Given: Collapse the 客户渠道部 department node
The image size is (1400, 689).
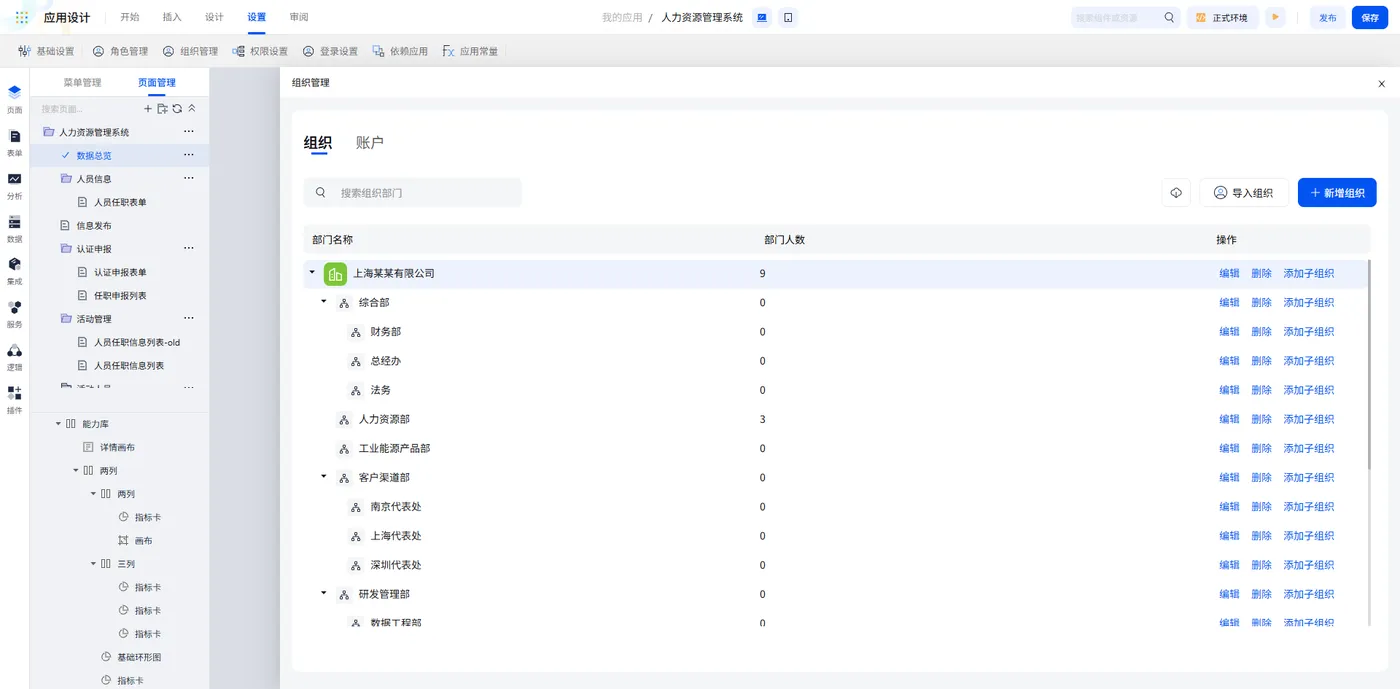Looking at the screenshot, I should [323, 476].
